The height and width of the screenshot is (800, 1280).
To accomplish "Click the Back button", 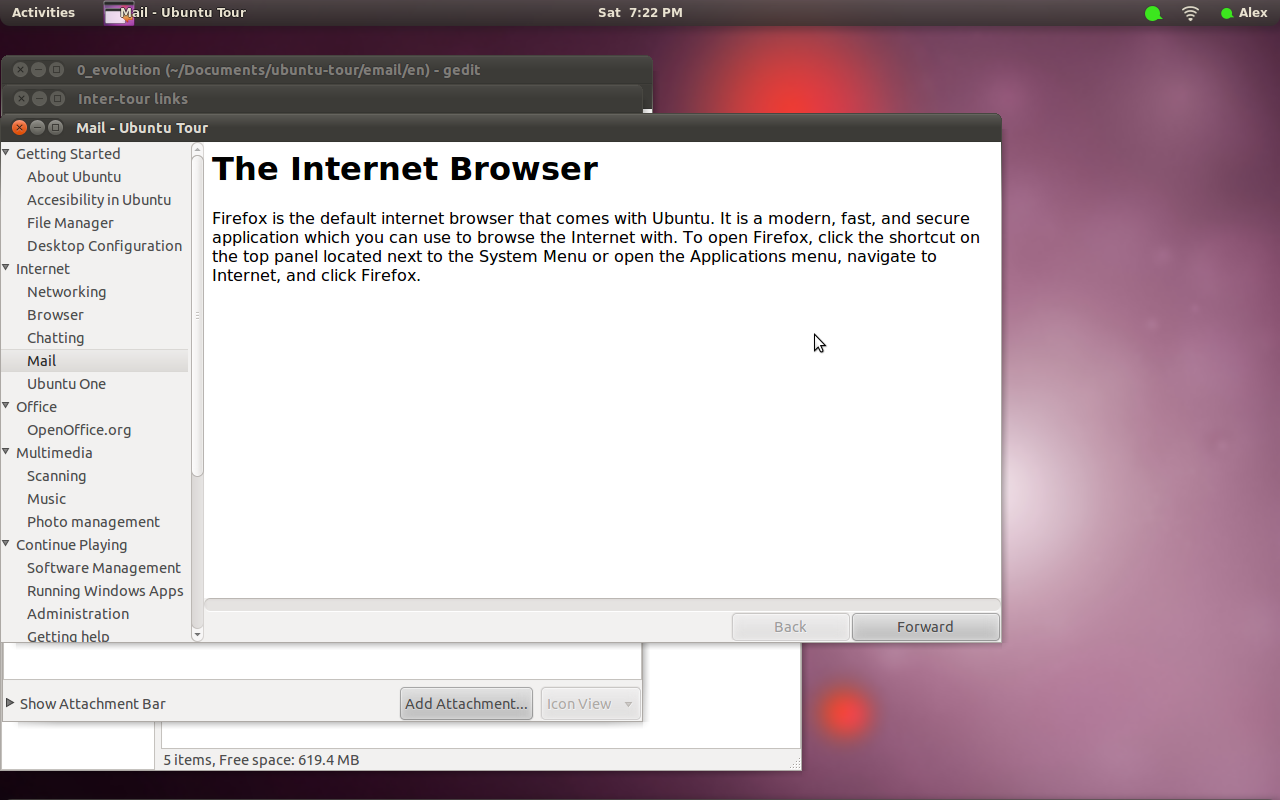I will tap(790, 627).
